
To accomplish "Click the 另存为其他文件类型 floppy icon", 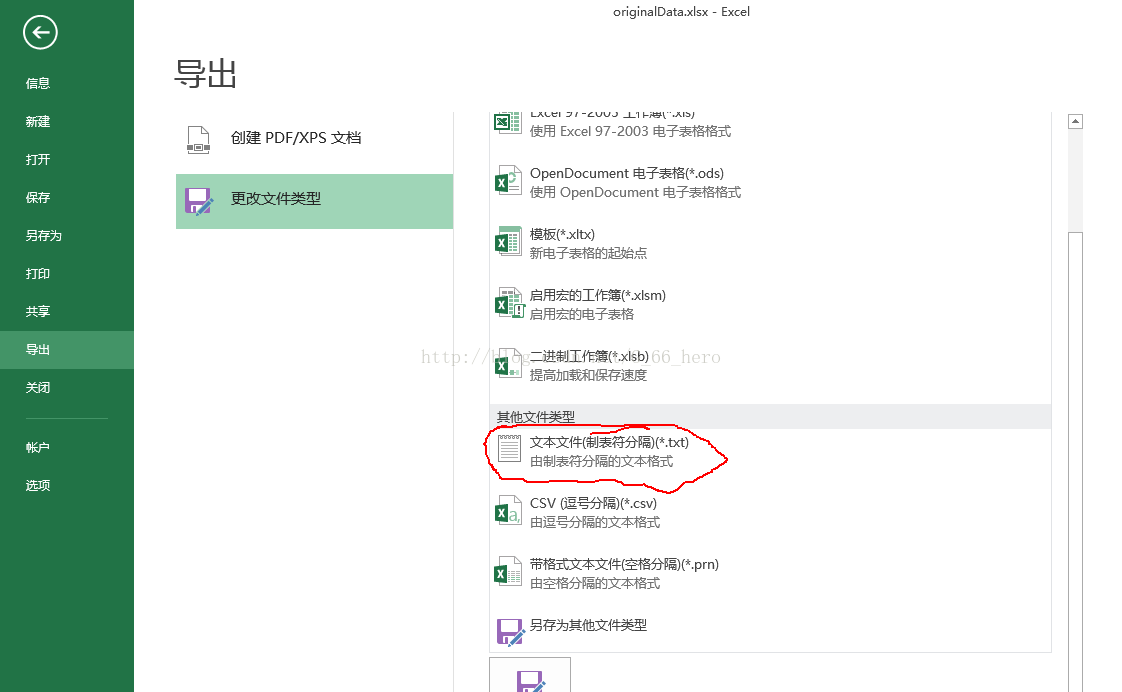I will [x=510, y=632].
